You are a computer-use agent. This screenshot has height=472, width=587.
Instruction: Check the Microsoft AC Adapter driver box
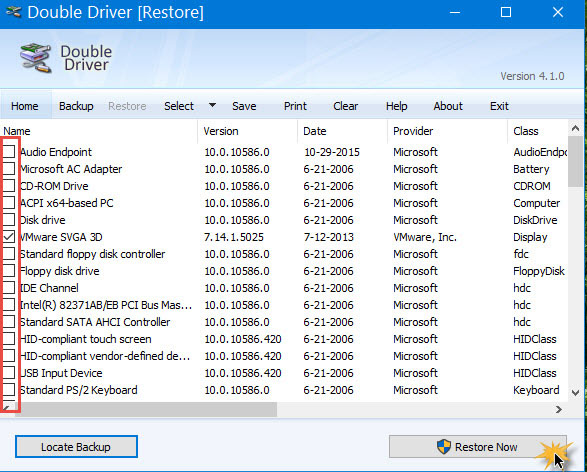(9, 168)
